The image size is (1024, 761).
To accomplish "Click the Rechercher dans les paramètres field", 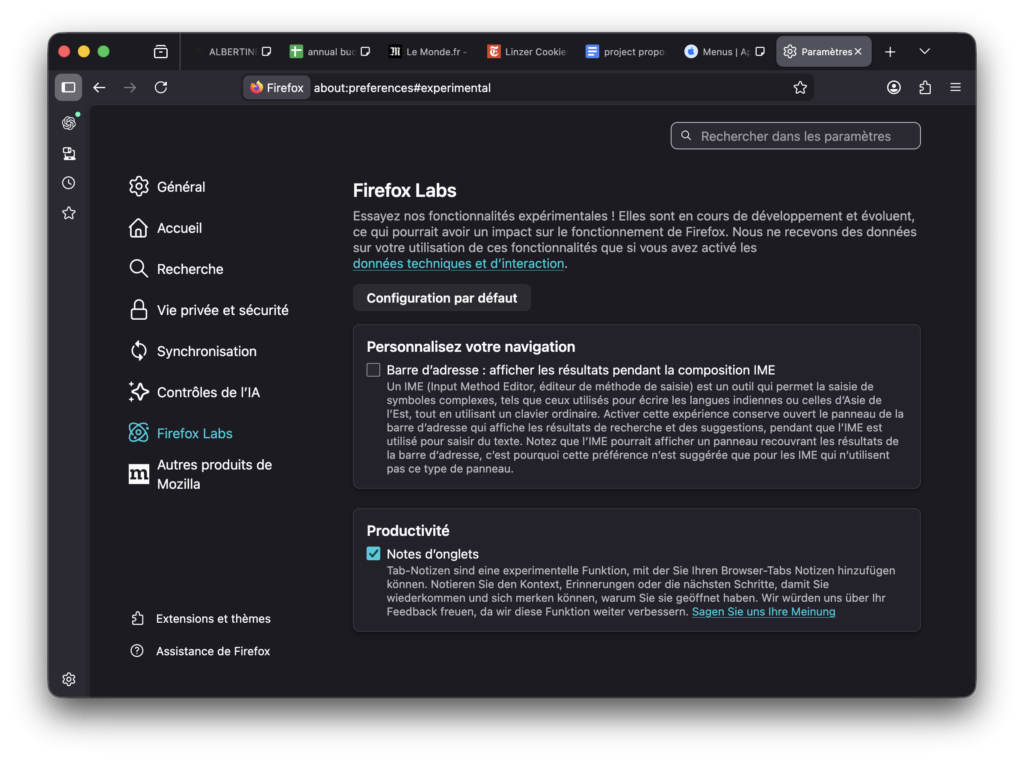I will click(x=795, y=136).
